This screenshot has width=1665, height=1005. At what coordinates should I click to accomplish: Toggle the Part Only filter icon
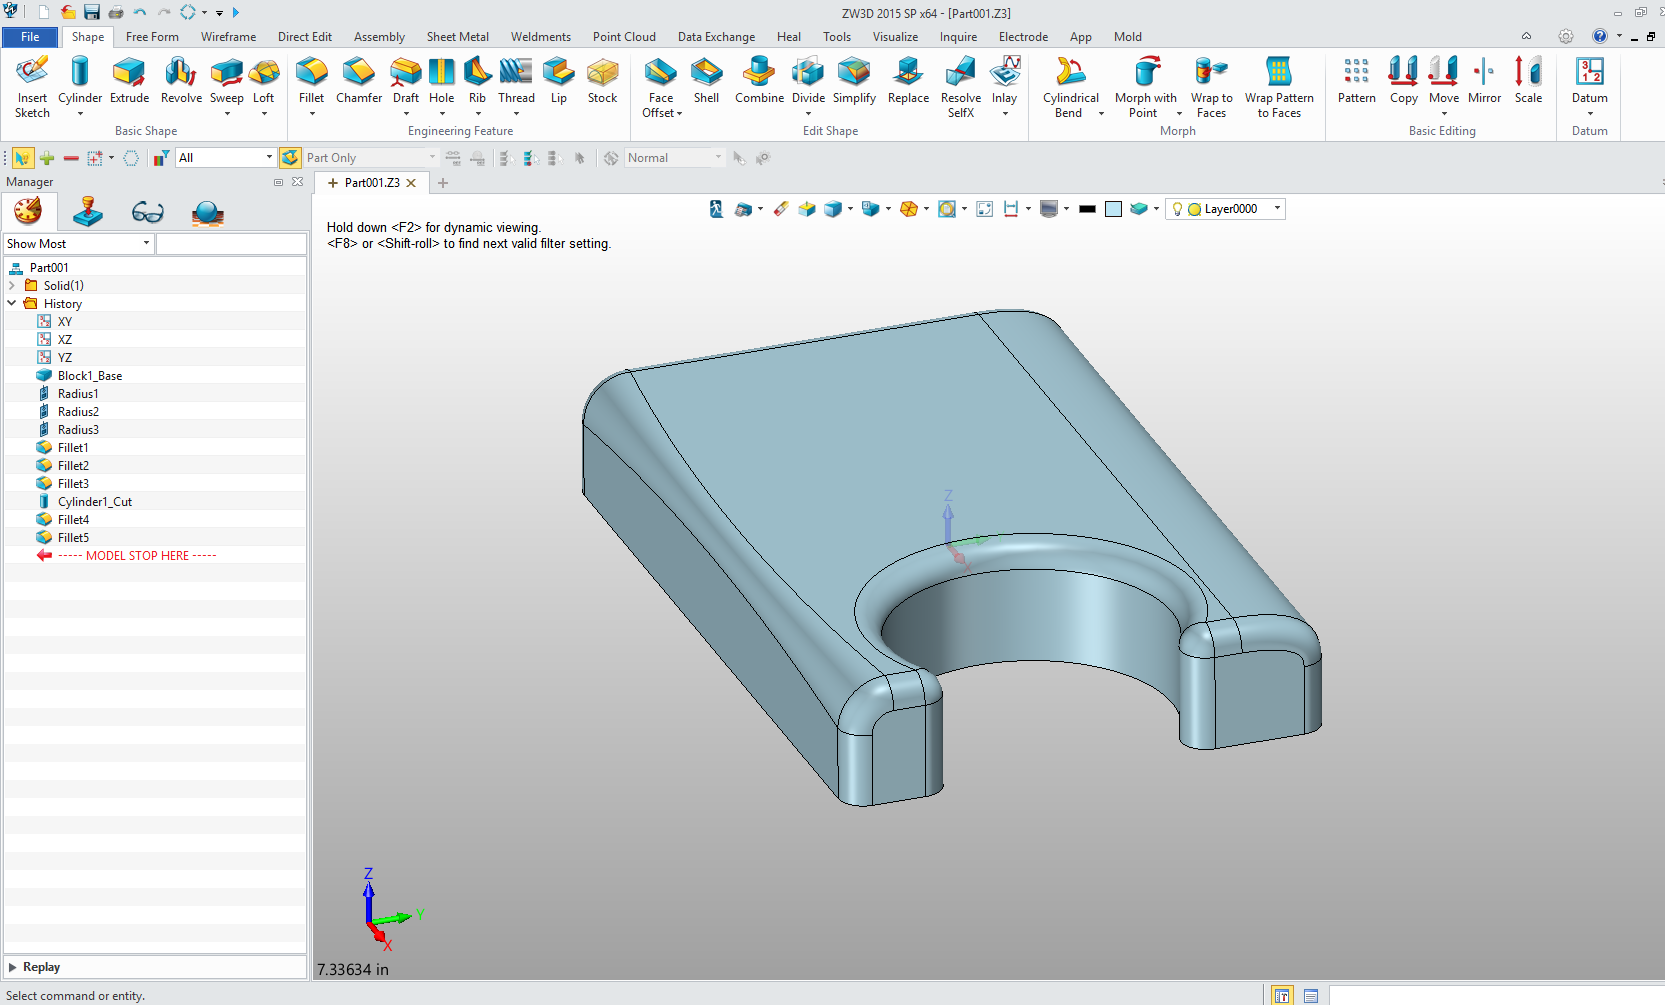point(290,158)
